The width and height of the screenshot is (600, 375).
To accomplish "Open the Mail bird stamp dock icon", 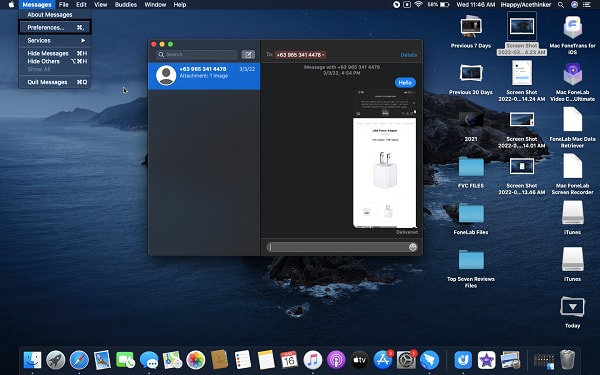I will click(102, 360).
